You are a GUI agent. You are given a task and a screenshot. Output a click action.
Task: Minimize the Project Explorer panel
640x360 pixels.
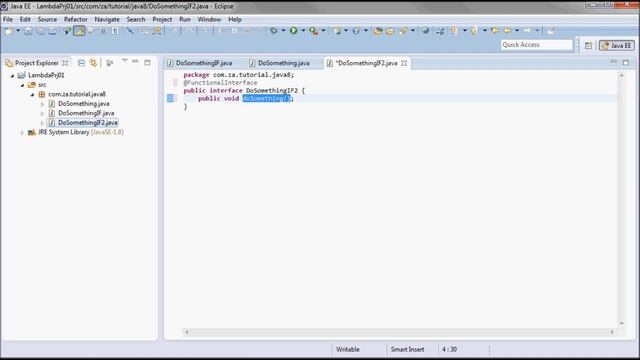click(x=135, y=61)
